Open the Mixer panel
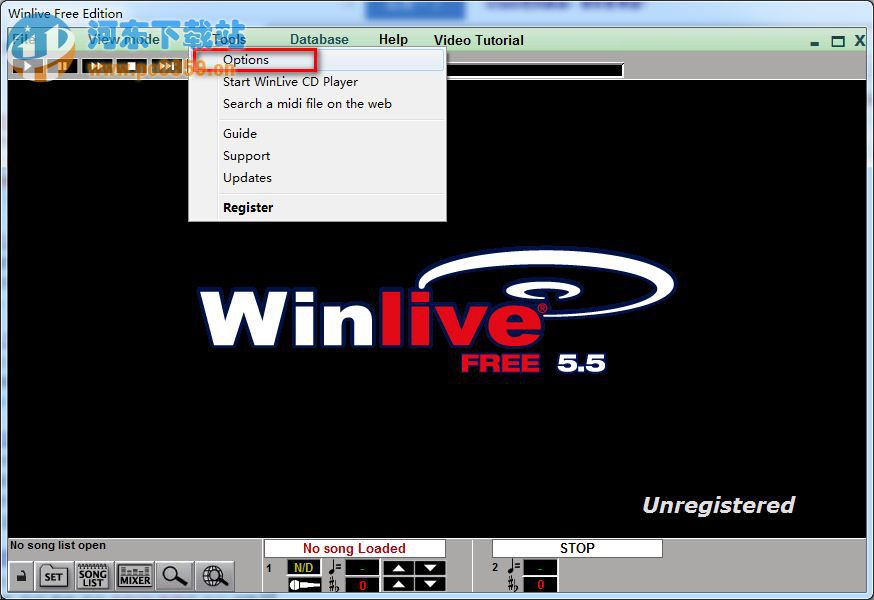 click(x=134, y=575)
